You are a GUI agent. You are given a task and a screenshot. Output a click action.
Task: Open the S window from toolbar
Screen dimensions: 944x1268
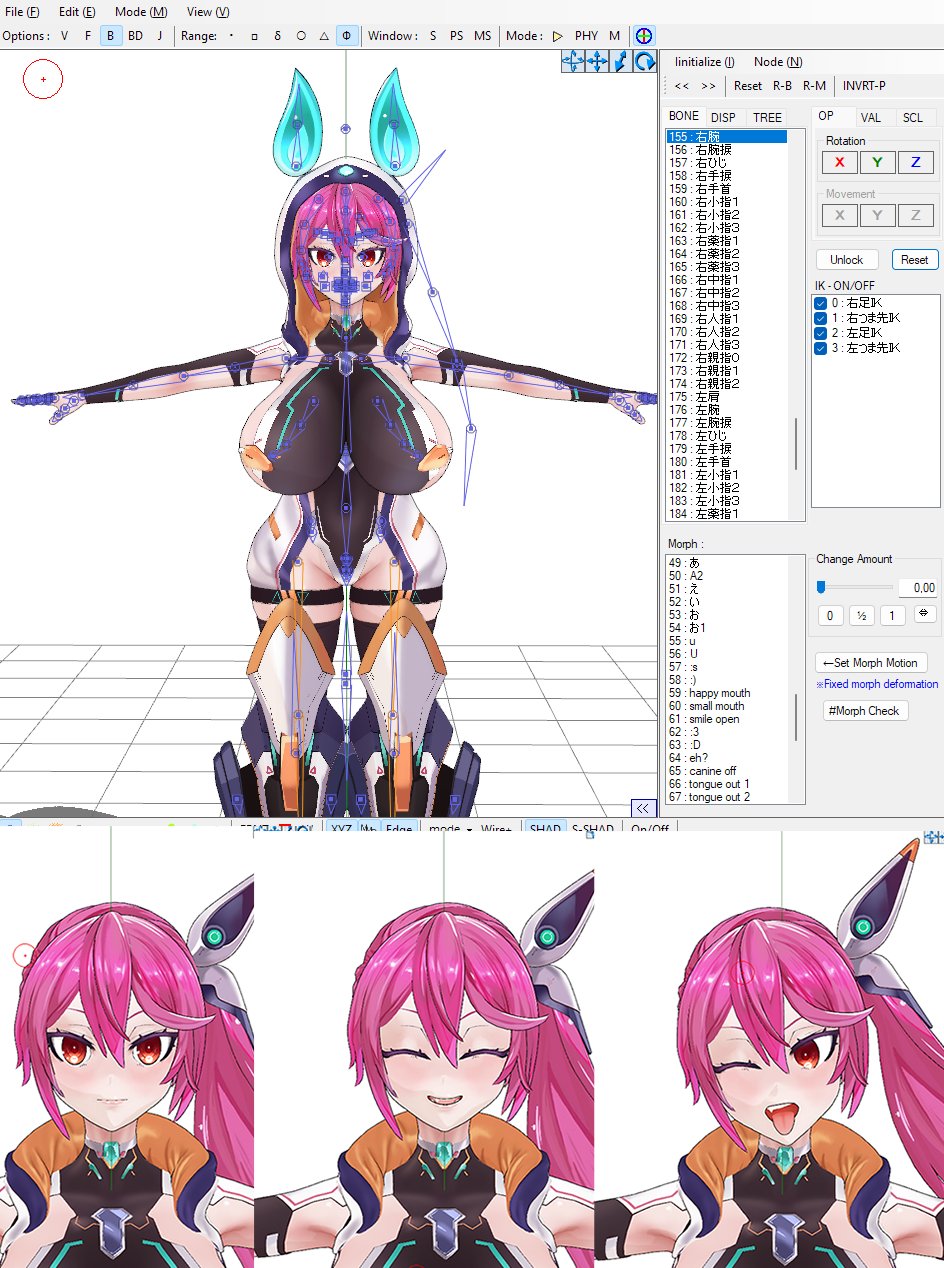tap(433, 35)
